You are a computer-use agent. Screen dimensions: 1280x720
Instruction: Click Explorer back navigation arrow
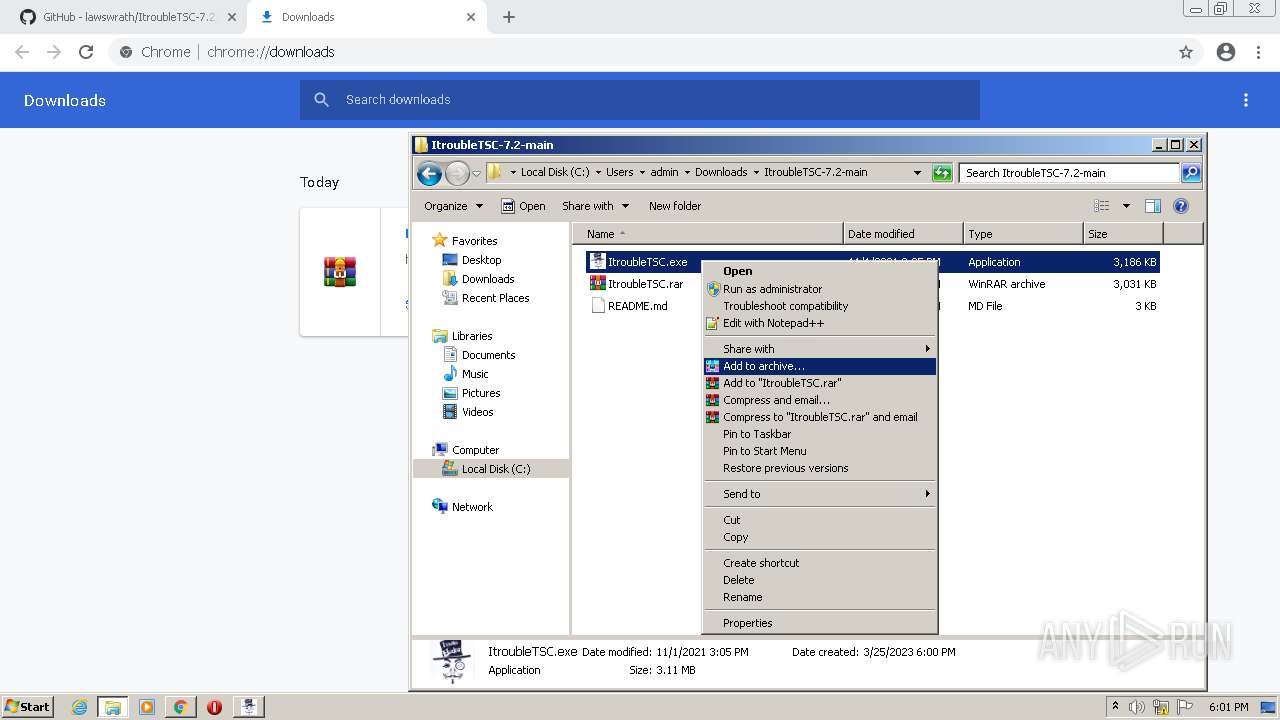click(430, 173)
